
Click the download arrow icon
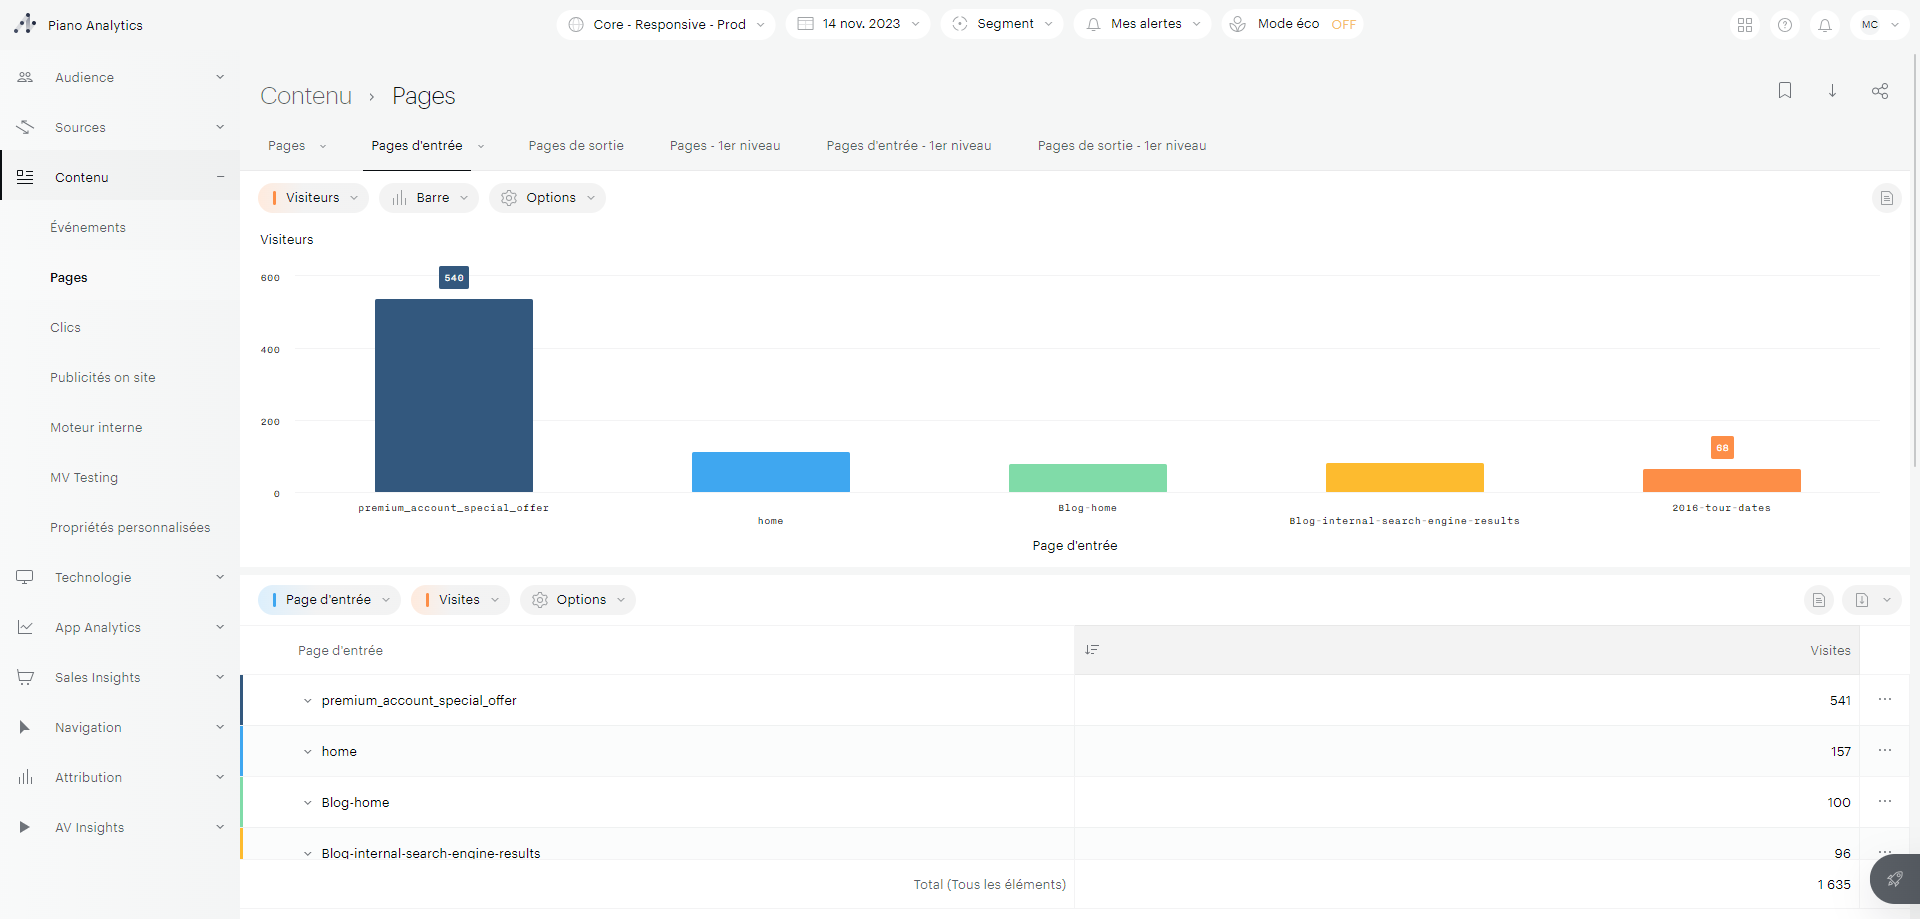(1832, 91)
